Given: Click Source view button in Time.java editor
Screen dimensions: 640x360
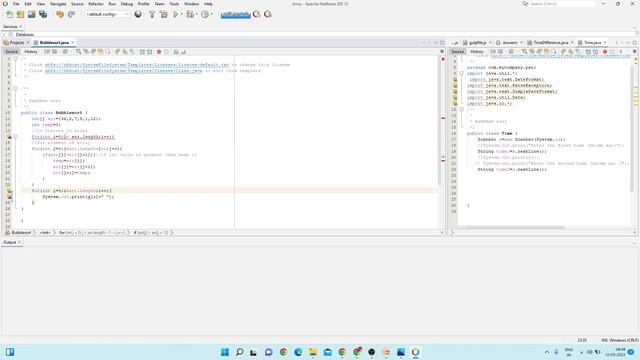Looking at the screenshot, I should click(x=458, y=52).
